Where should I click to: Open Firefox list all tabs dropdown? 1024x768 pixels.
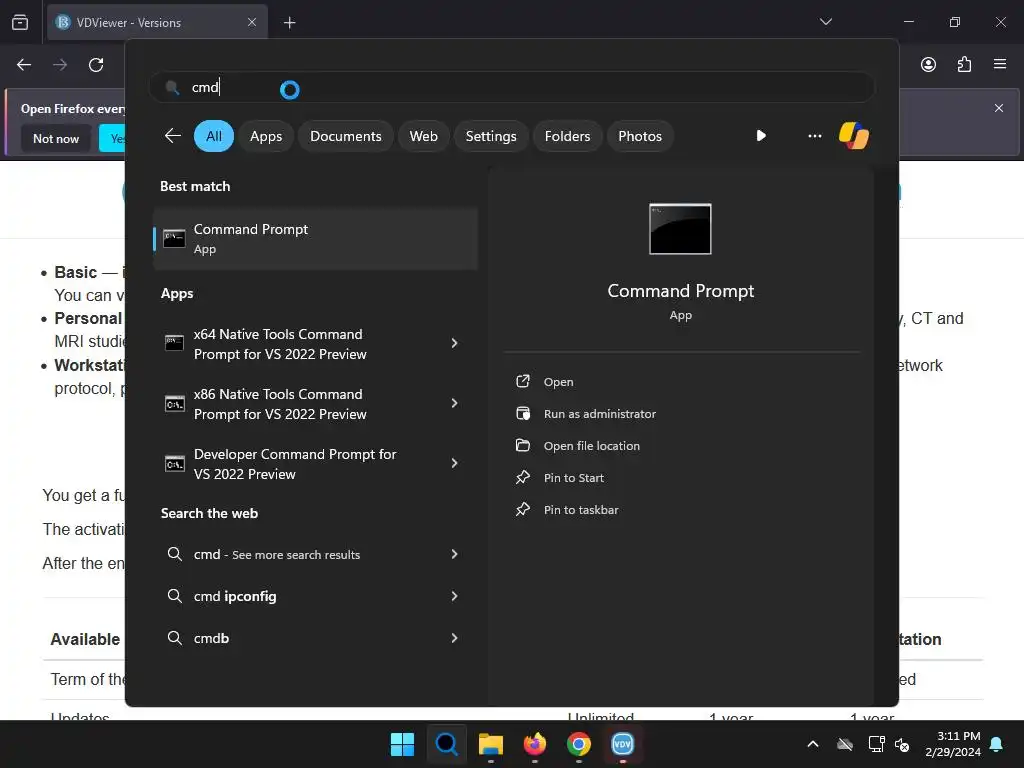click(825, 22)
